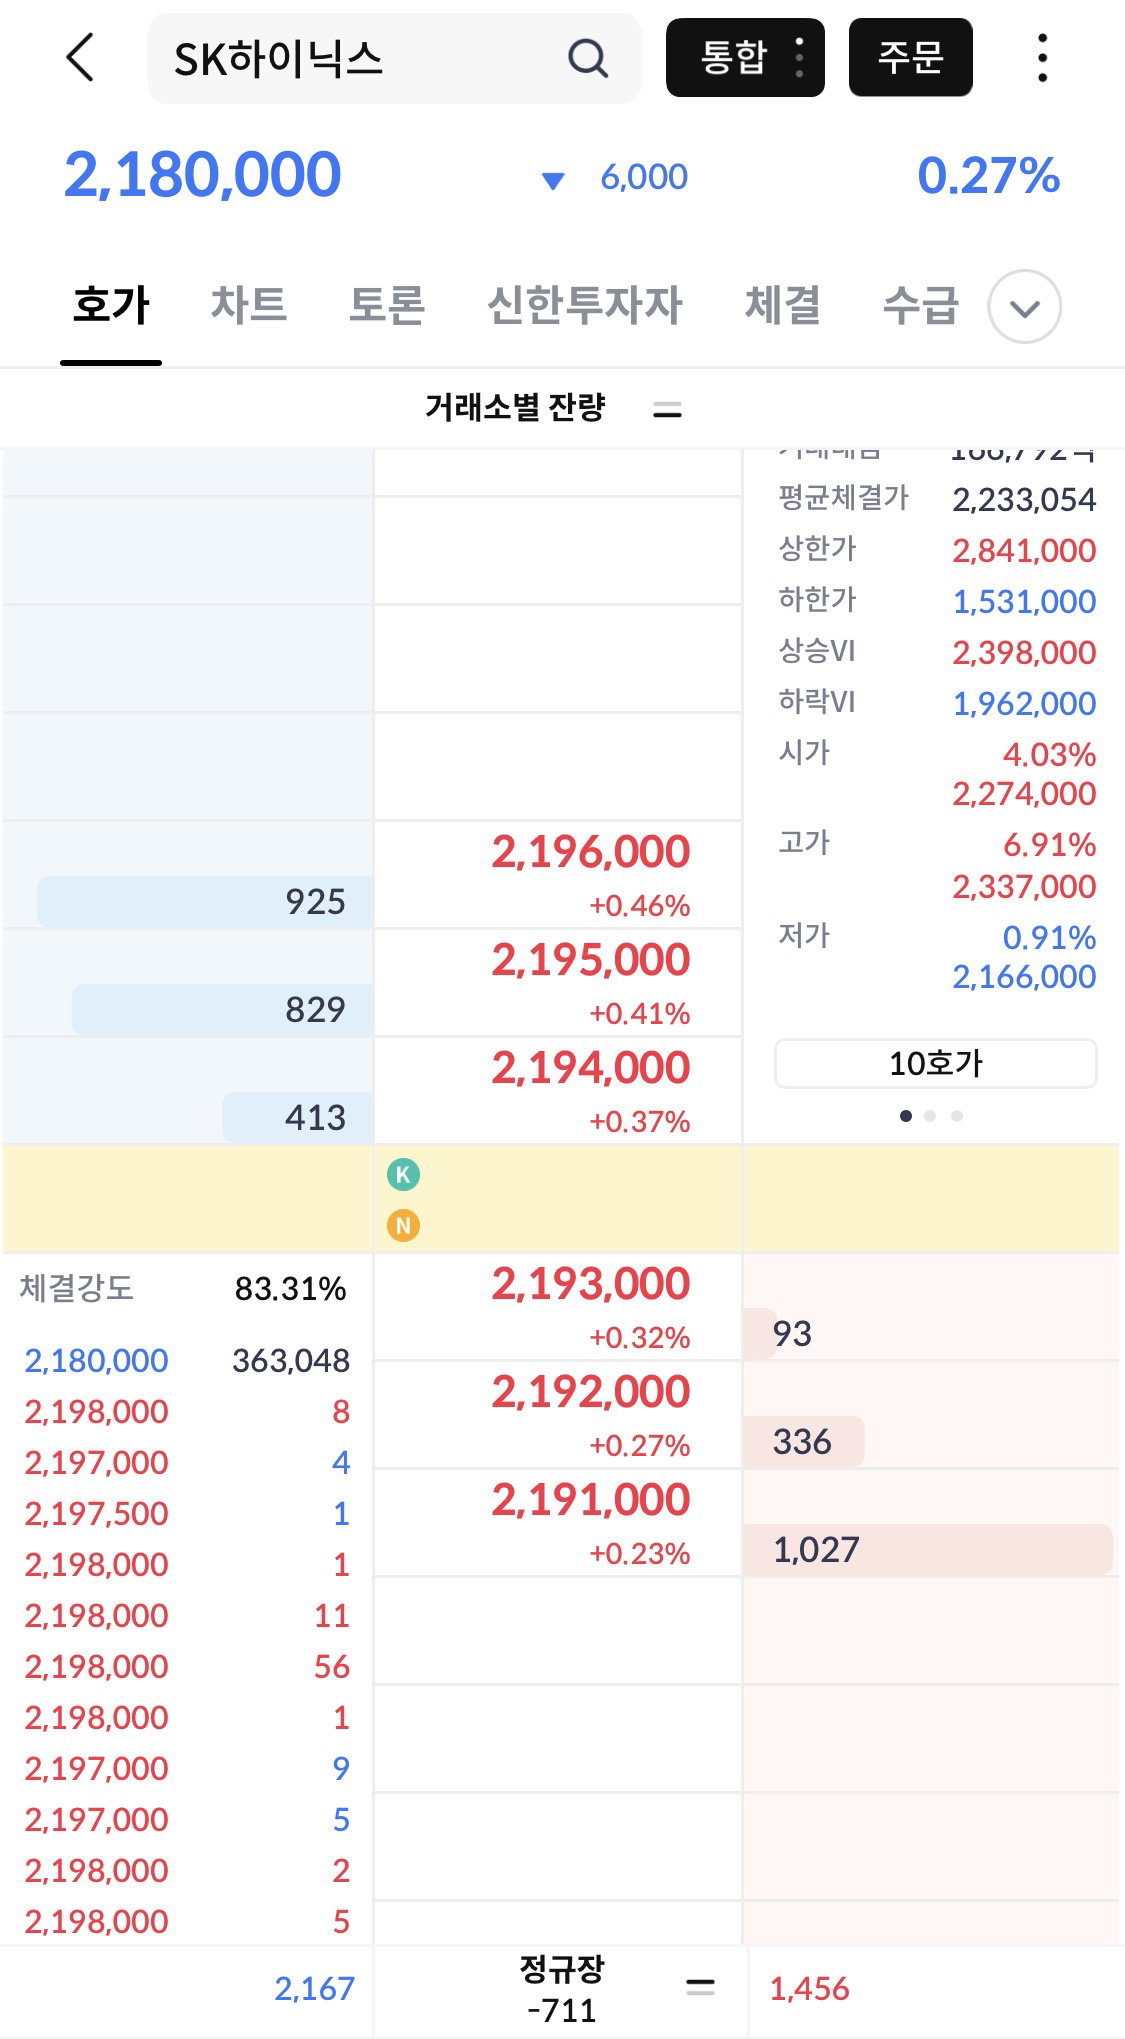Select the third page indicator dot
The height and width of the screenshot is (2039, 1125).
tap(957, 1116)
